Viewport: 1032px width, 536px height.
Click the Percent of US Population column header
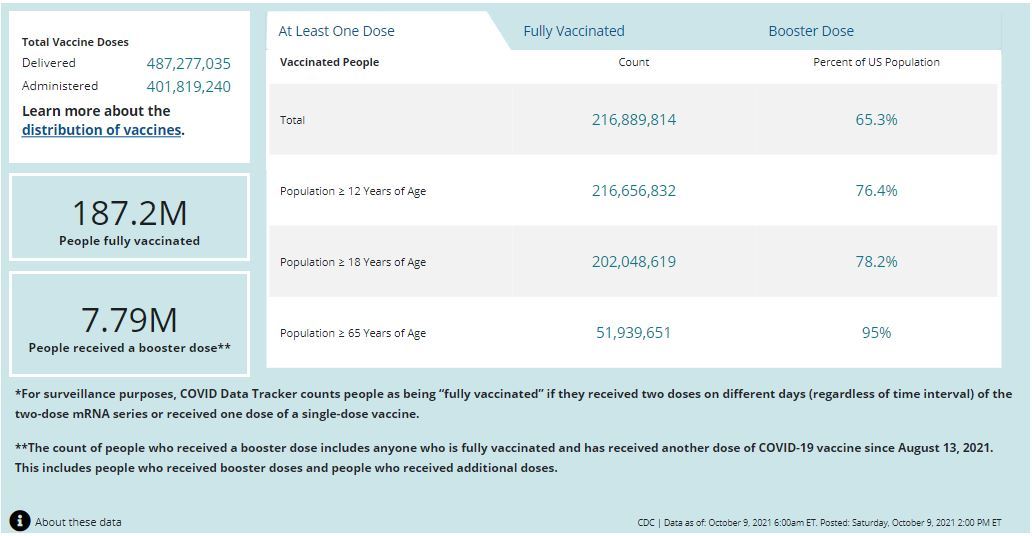coord(876,62)
